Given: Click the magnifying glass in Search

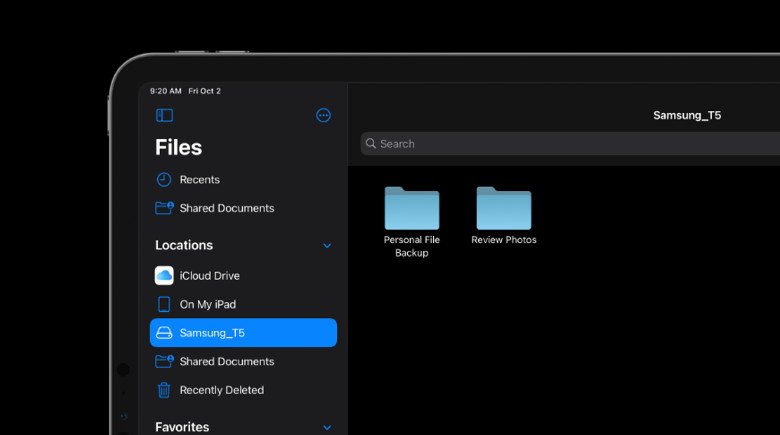Looking at the screenshot, I should [x=371, y=144].
